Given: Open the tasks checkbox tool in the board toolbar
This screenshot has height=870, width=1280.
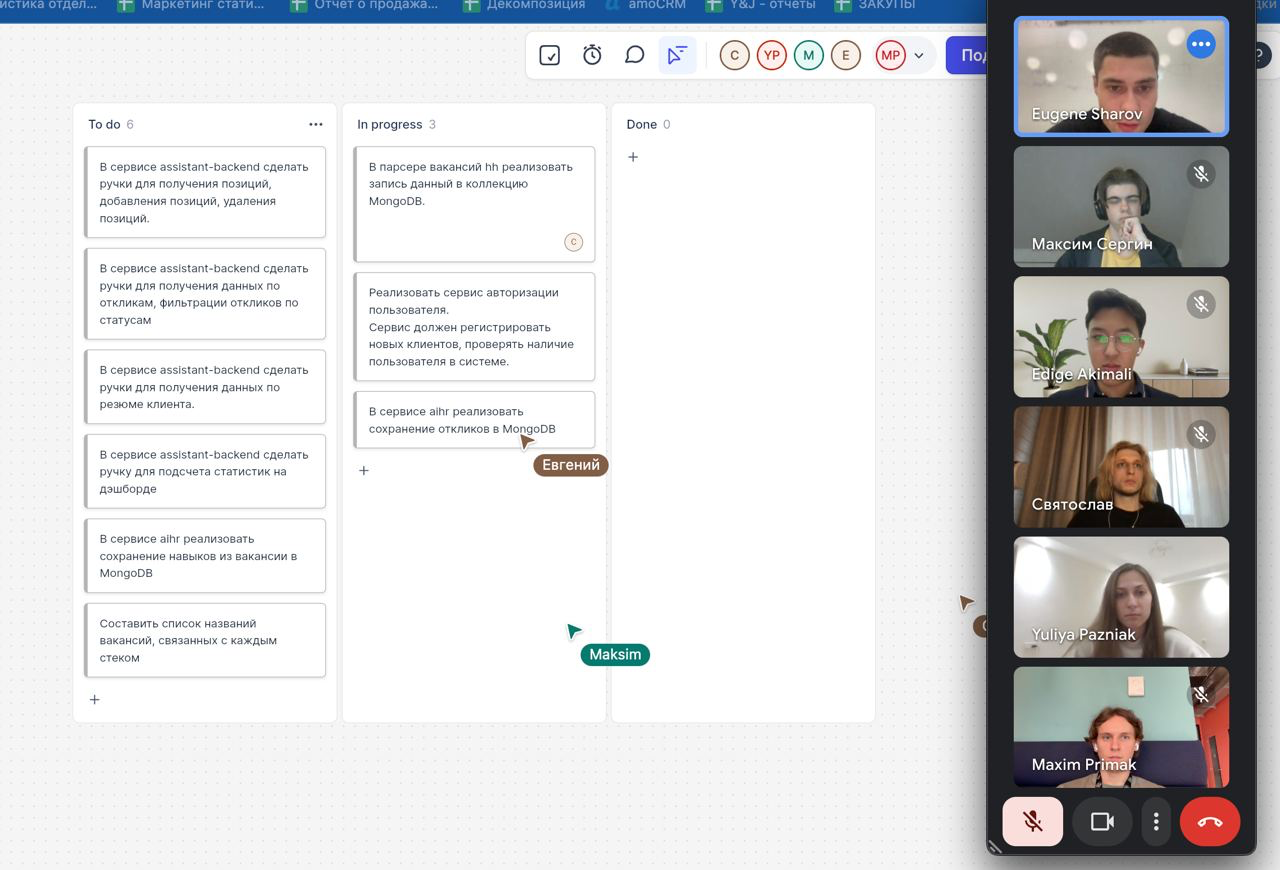Looking at the screenshot, I should tap(549, 55).
